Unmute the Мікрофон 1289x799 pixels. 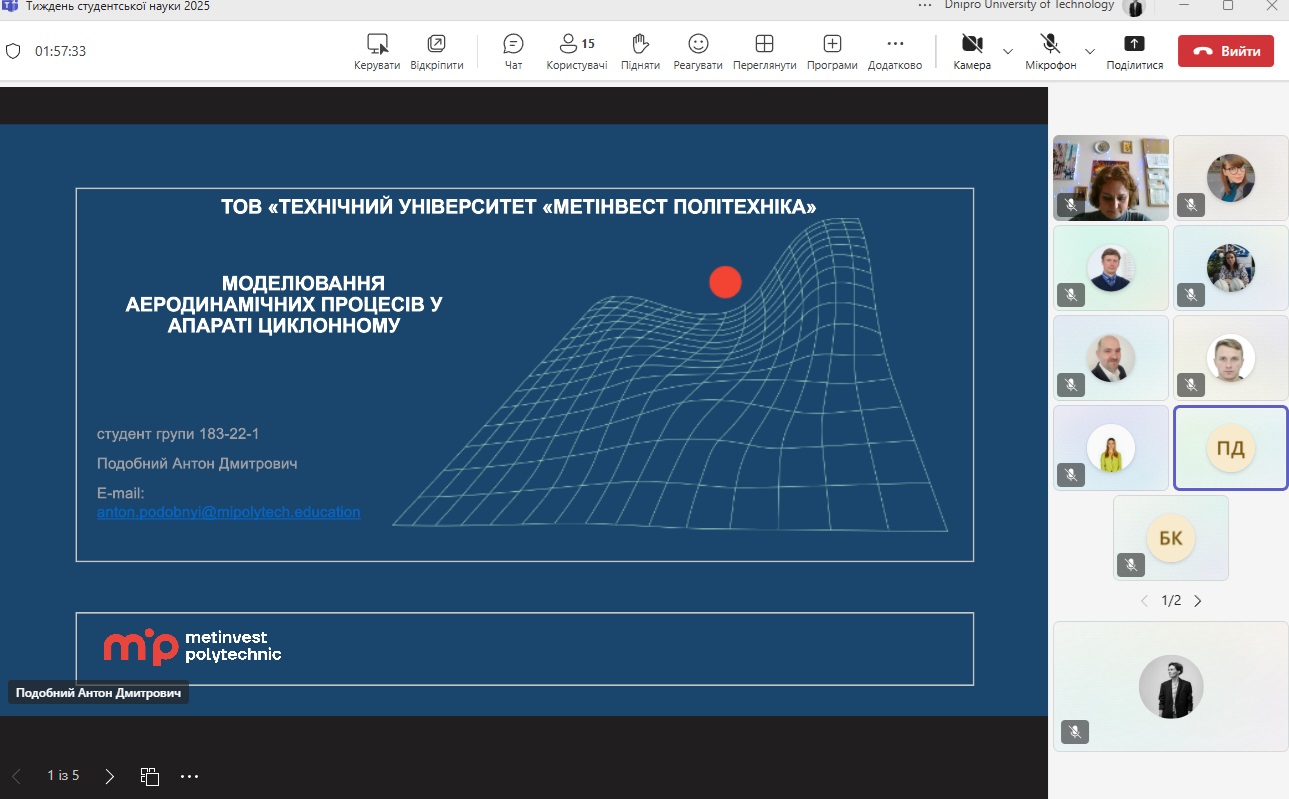(1050, 52)
